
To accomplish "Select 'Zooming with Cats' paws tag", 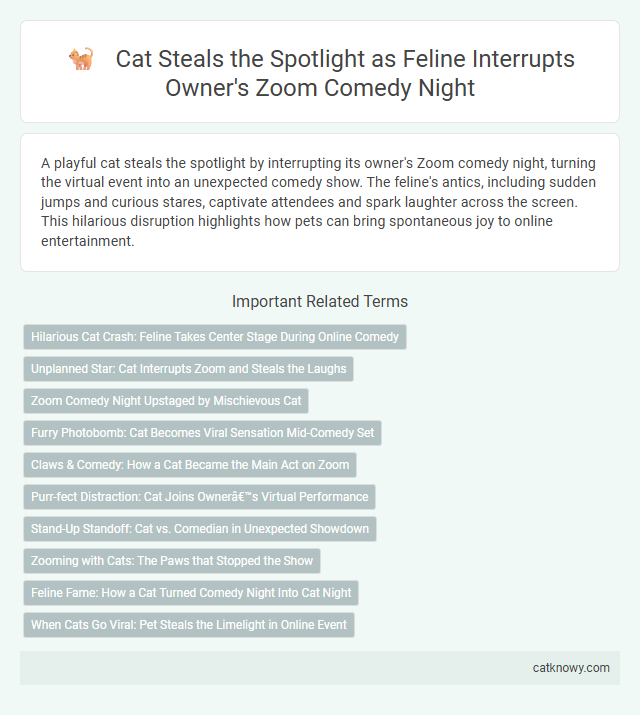I will pos(172,560).
